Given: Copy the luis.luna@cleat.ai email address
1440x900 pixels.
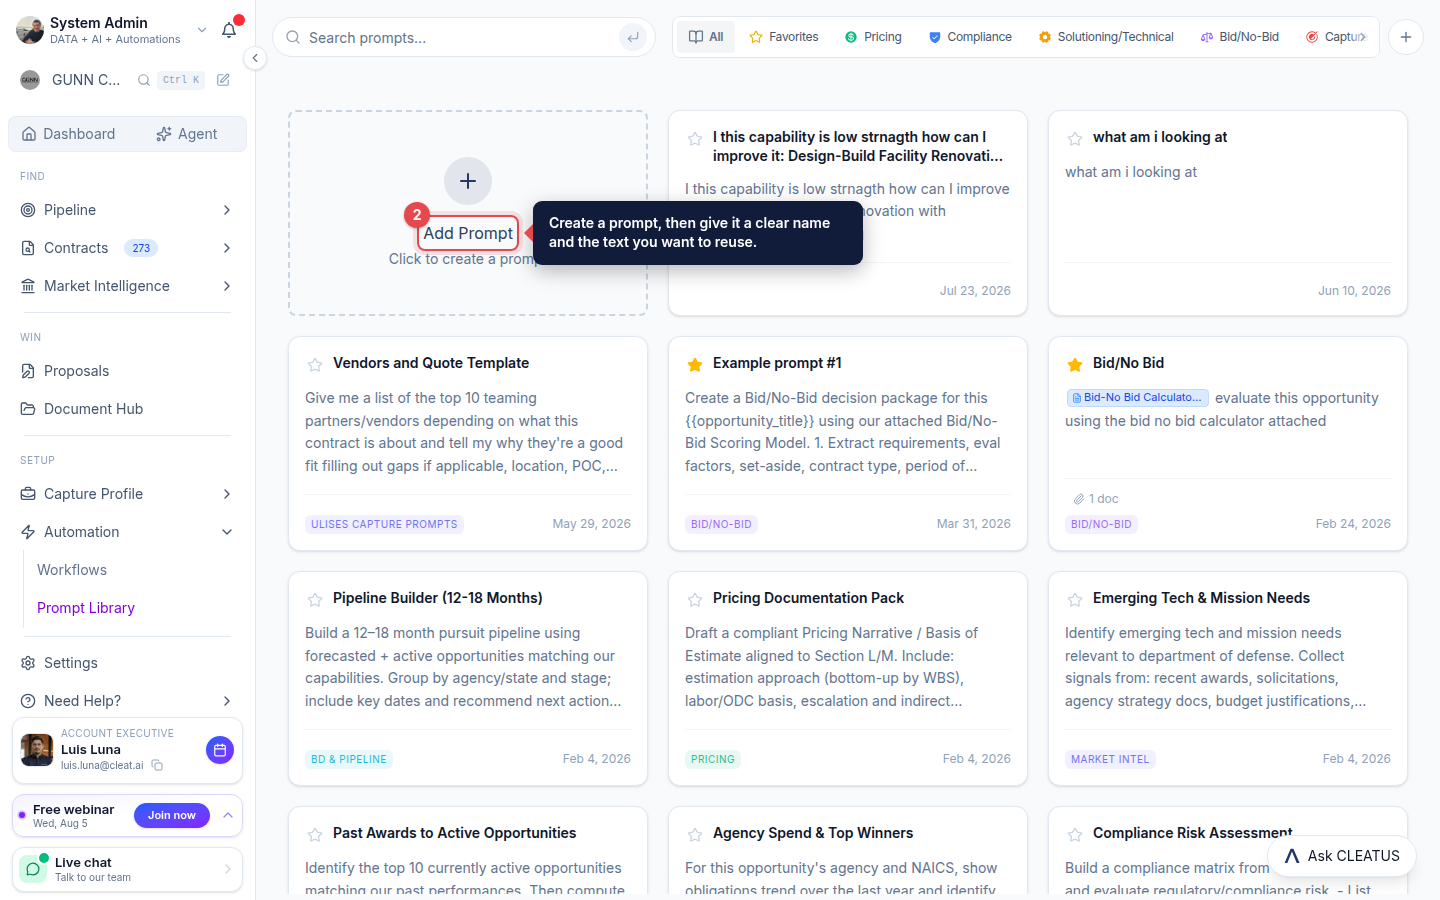Looking at the screenshot, I should coord(157,766).
